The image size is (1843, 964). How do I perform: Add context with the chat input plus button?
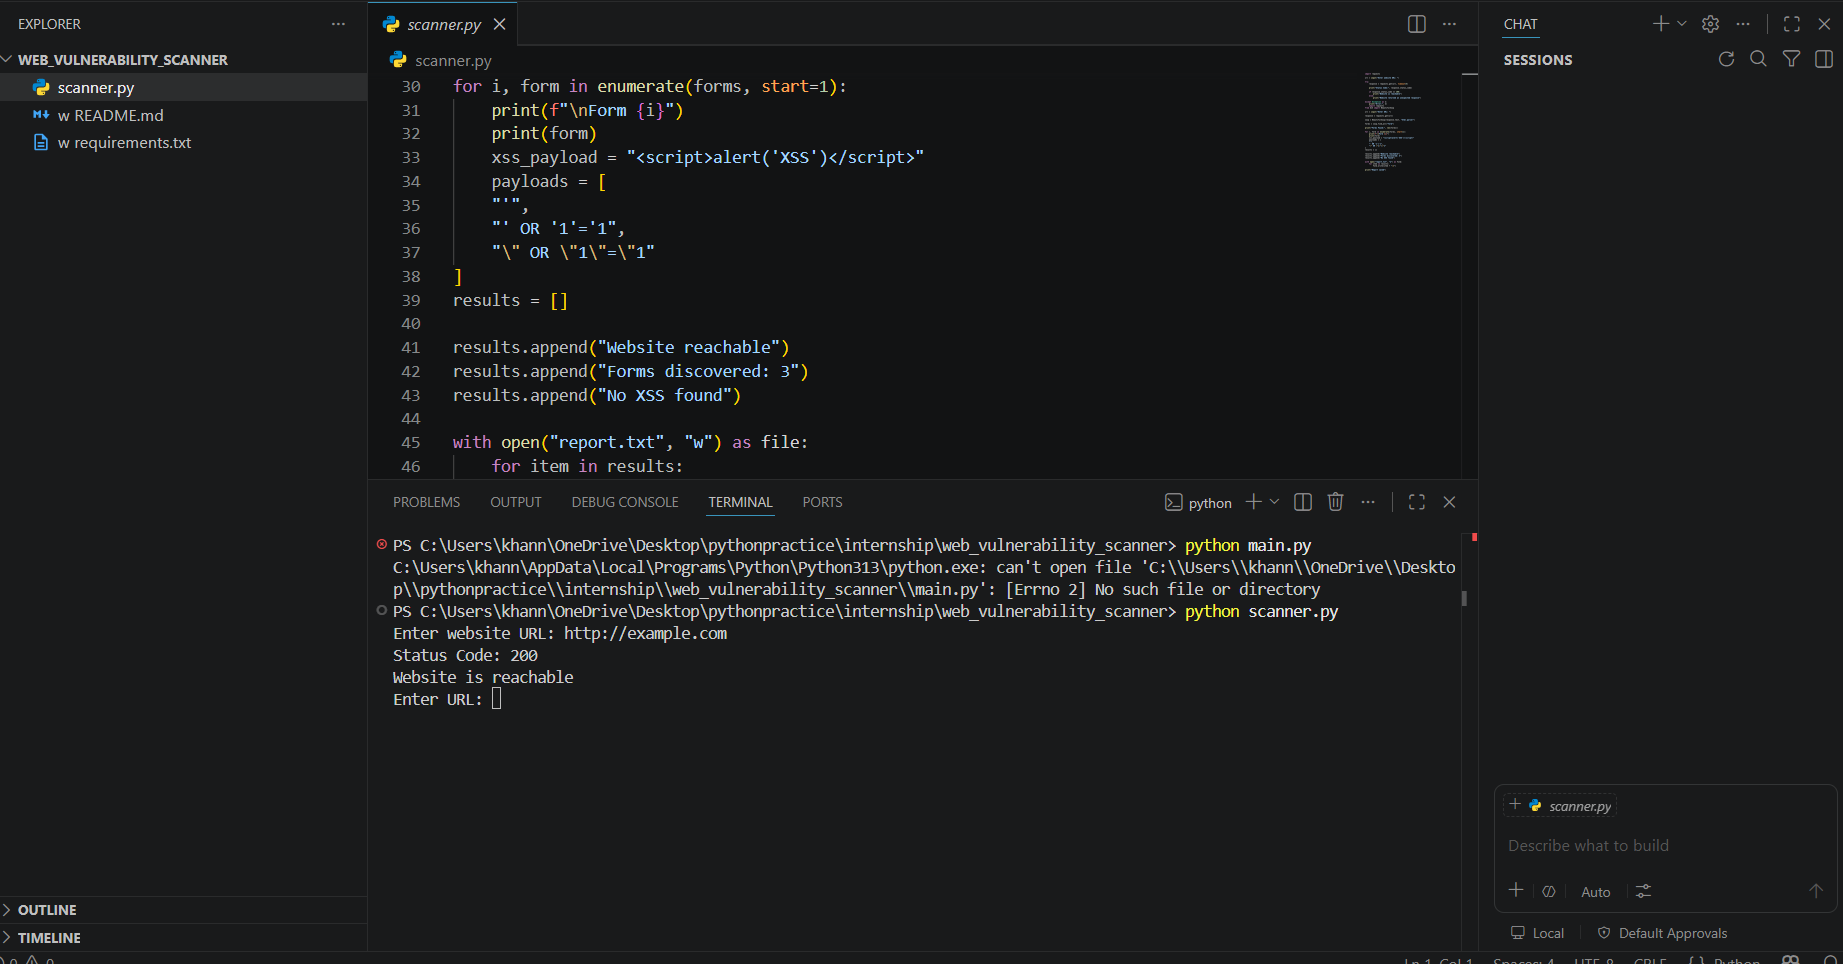tap(1516, 890)
